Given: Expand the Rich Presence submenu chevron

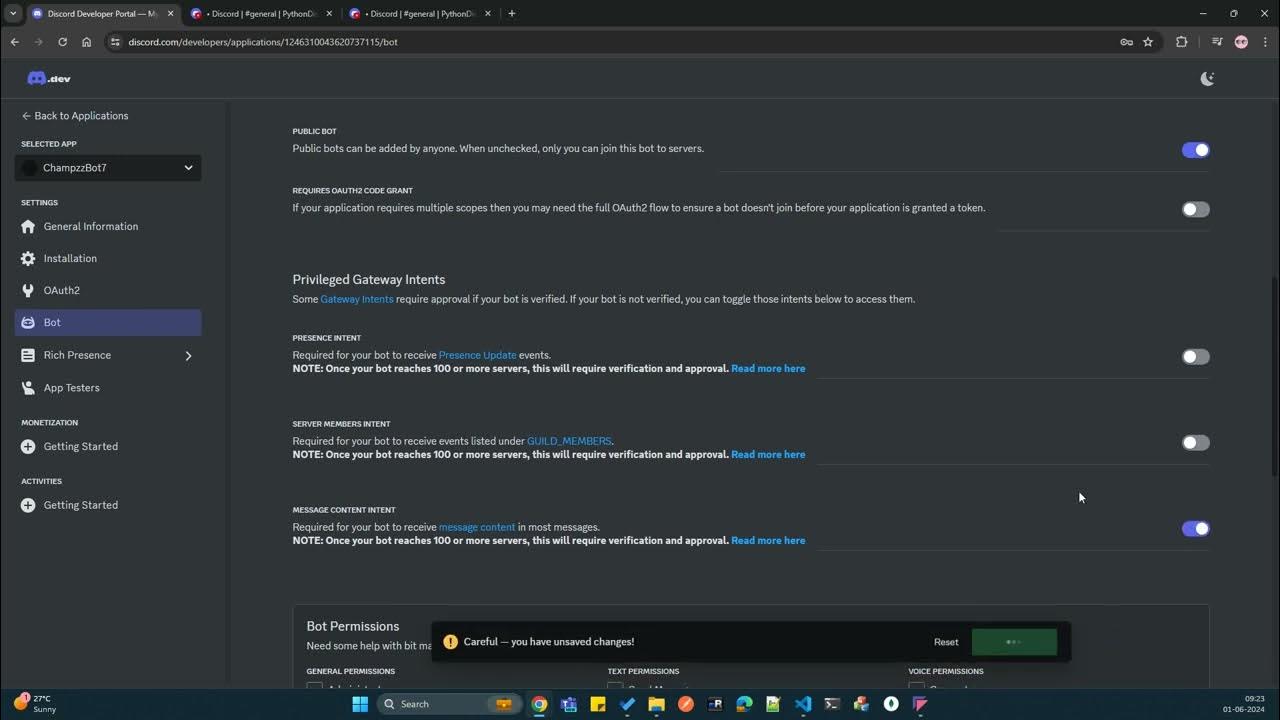Looking at the screenshot, I should tap(188, 355).
